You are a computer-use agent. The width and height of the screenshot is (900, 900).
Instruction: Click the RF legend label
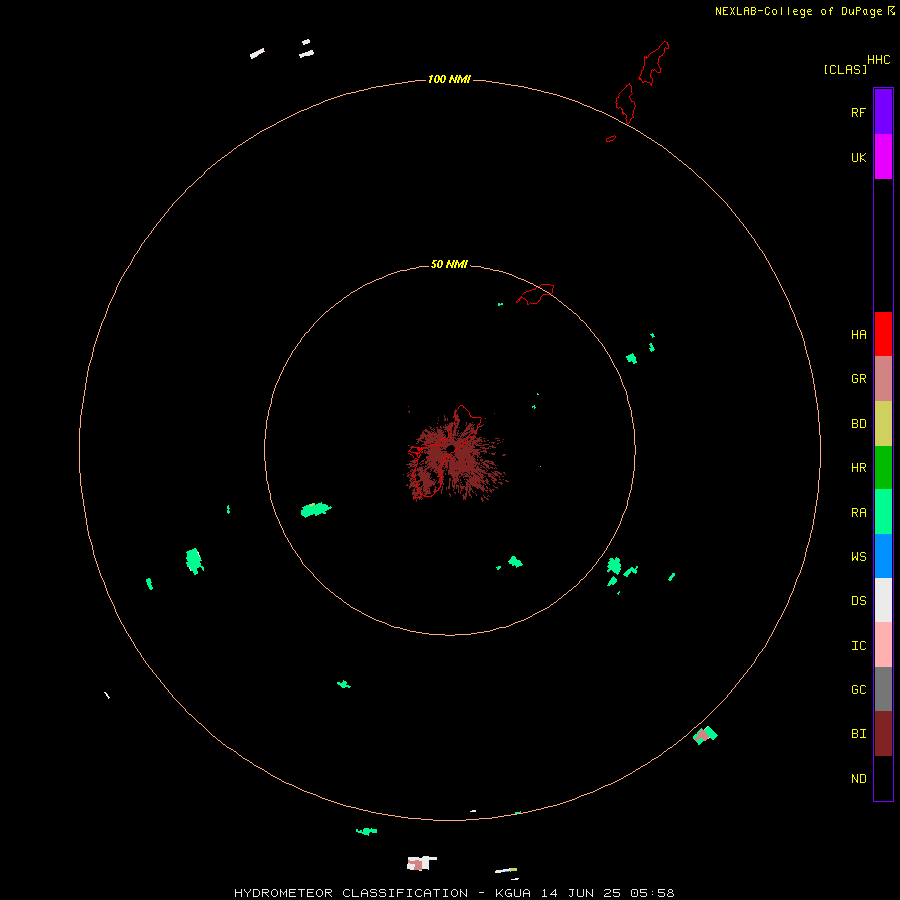pos(858,112)
